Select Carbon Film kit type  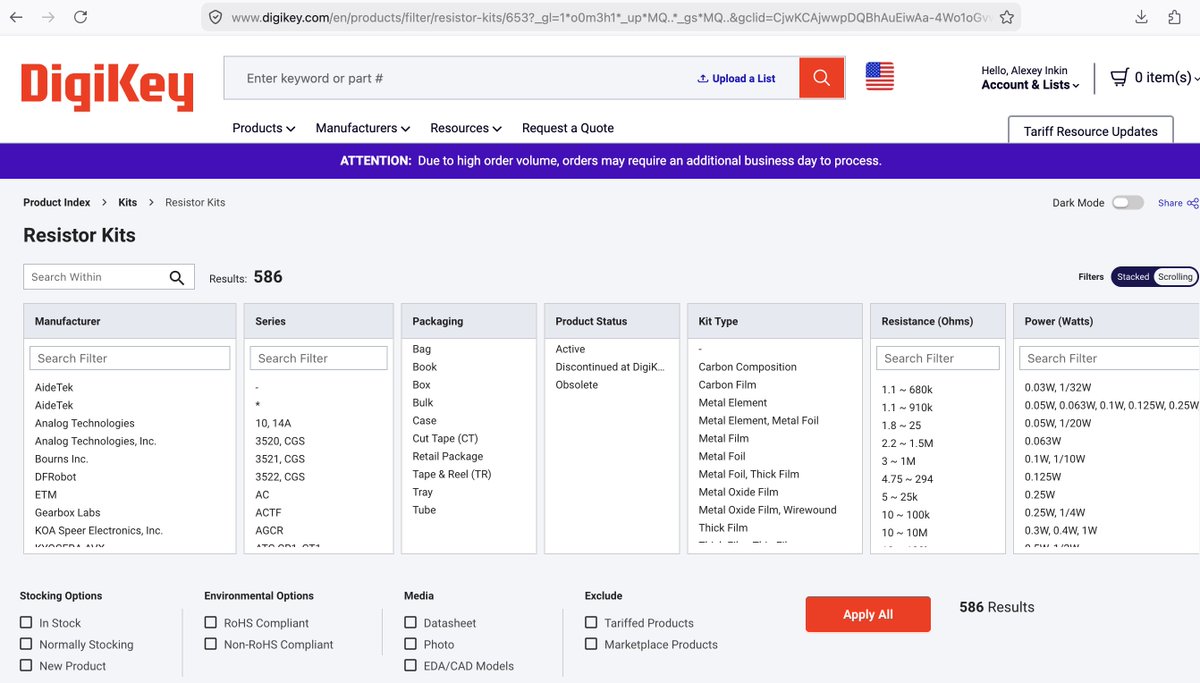(727, 385)
